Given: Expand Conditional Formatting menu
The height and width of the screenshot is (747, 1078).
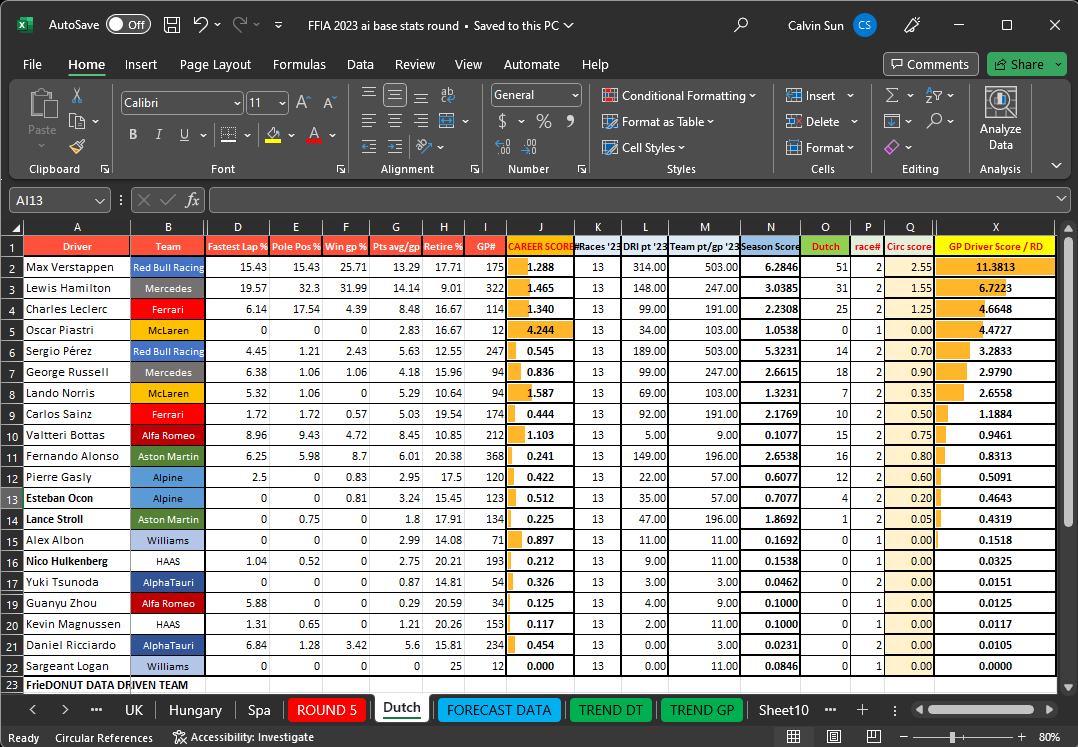Looking at the screenshot, I should click(679, 96).
